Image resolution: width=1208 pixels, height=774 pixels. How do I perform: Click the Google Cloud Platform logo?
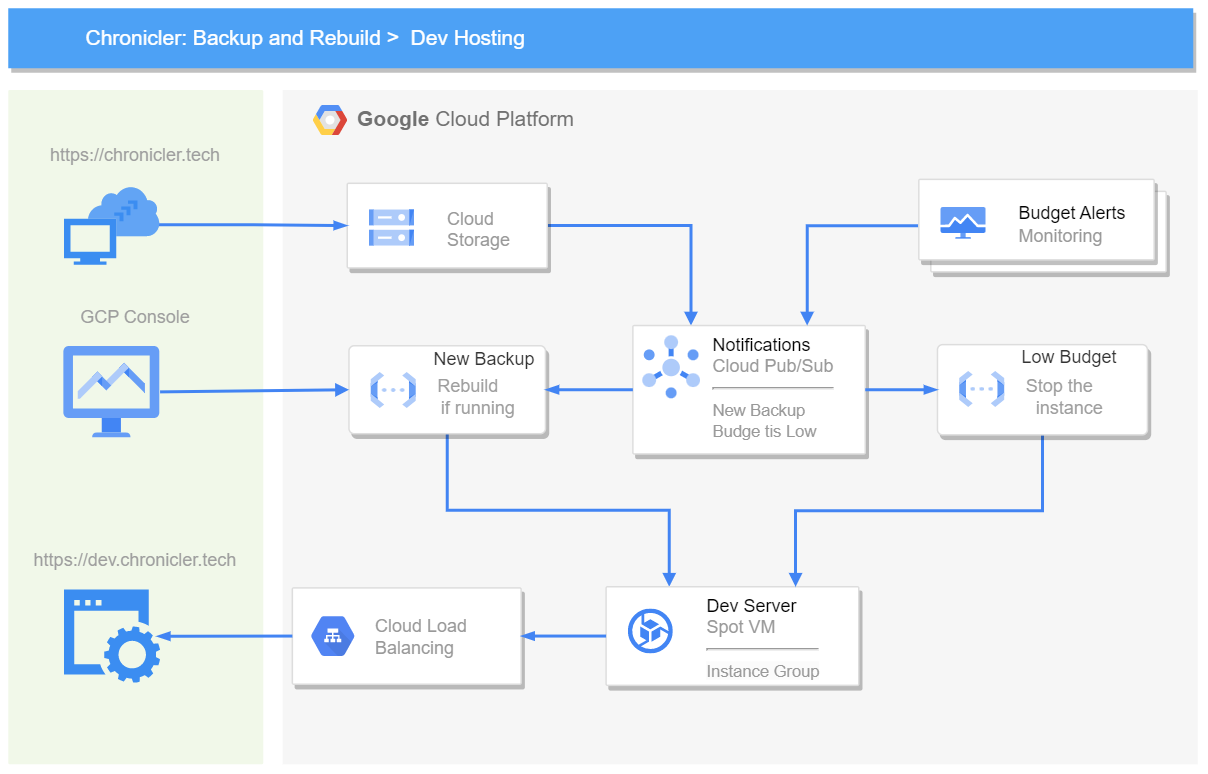coord(330,120)
